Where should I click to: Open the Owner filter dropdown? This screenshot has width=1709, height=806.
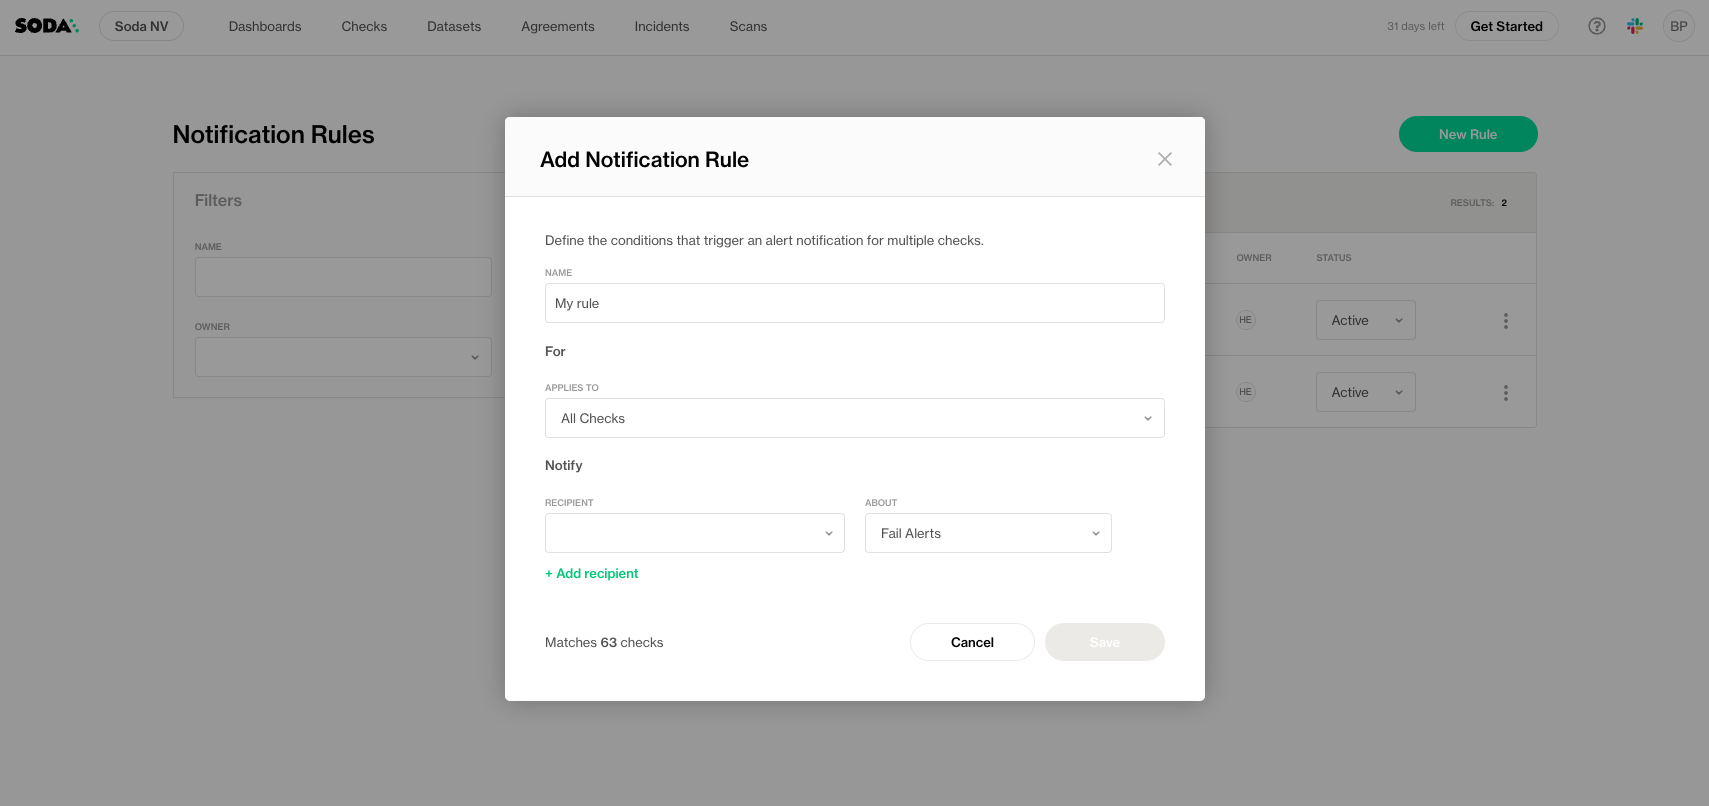[342, 357]
